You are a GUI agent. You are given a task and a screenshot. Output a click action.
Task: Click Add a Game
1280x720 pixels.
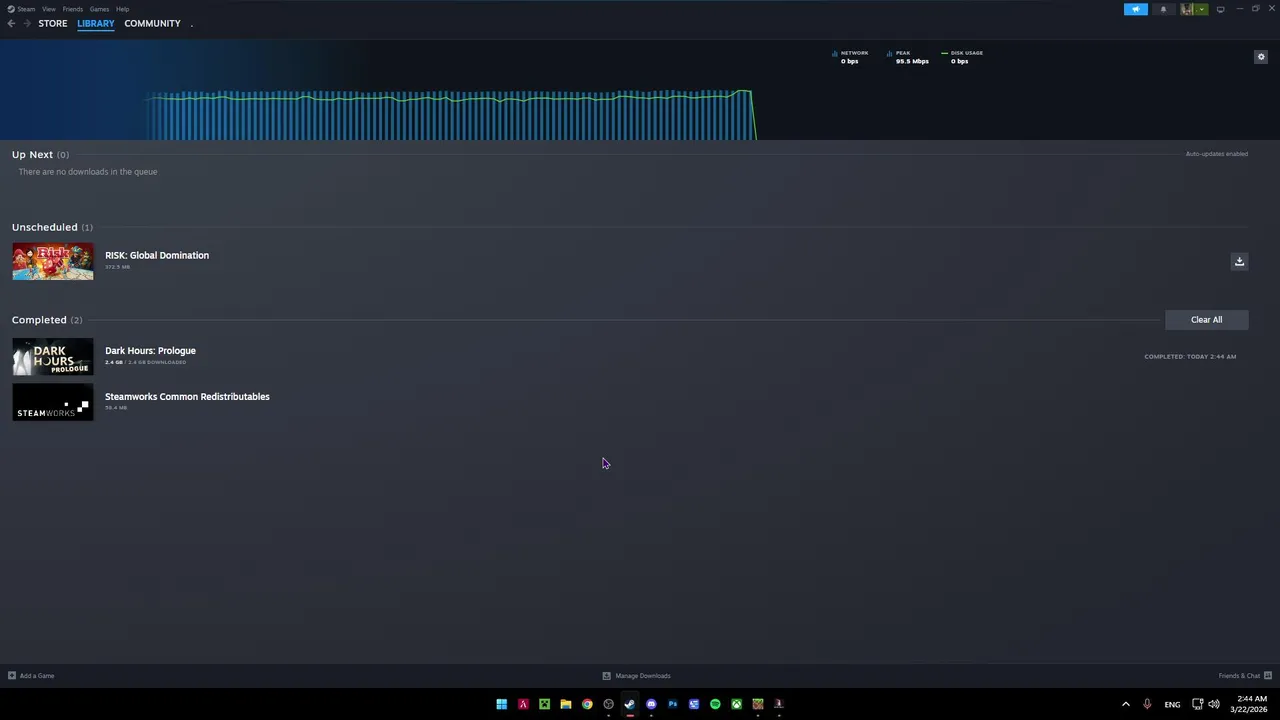click(31, 676)
